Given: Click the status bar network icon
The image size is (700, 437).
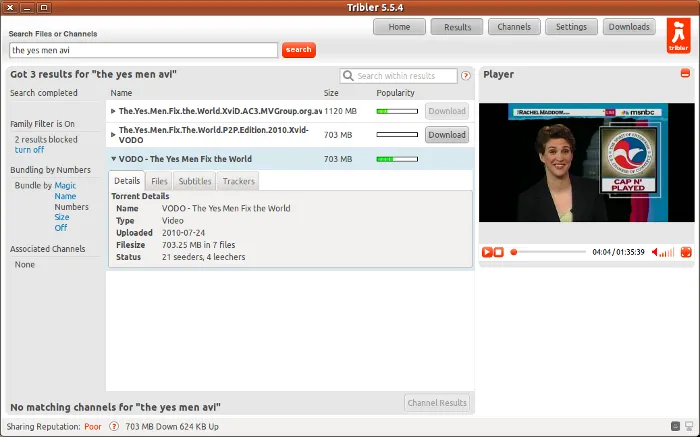Looking at the screenshot, I should [x=690, y=426].
